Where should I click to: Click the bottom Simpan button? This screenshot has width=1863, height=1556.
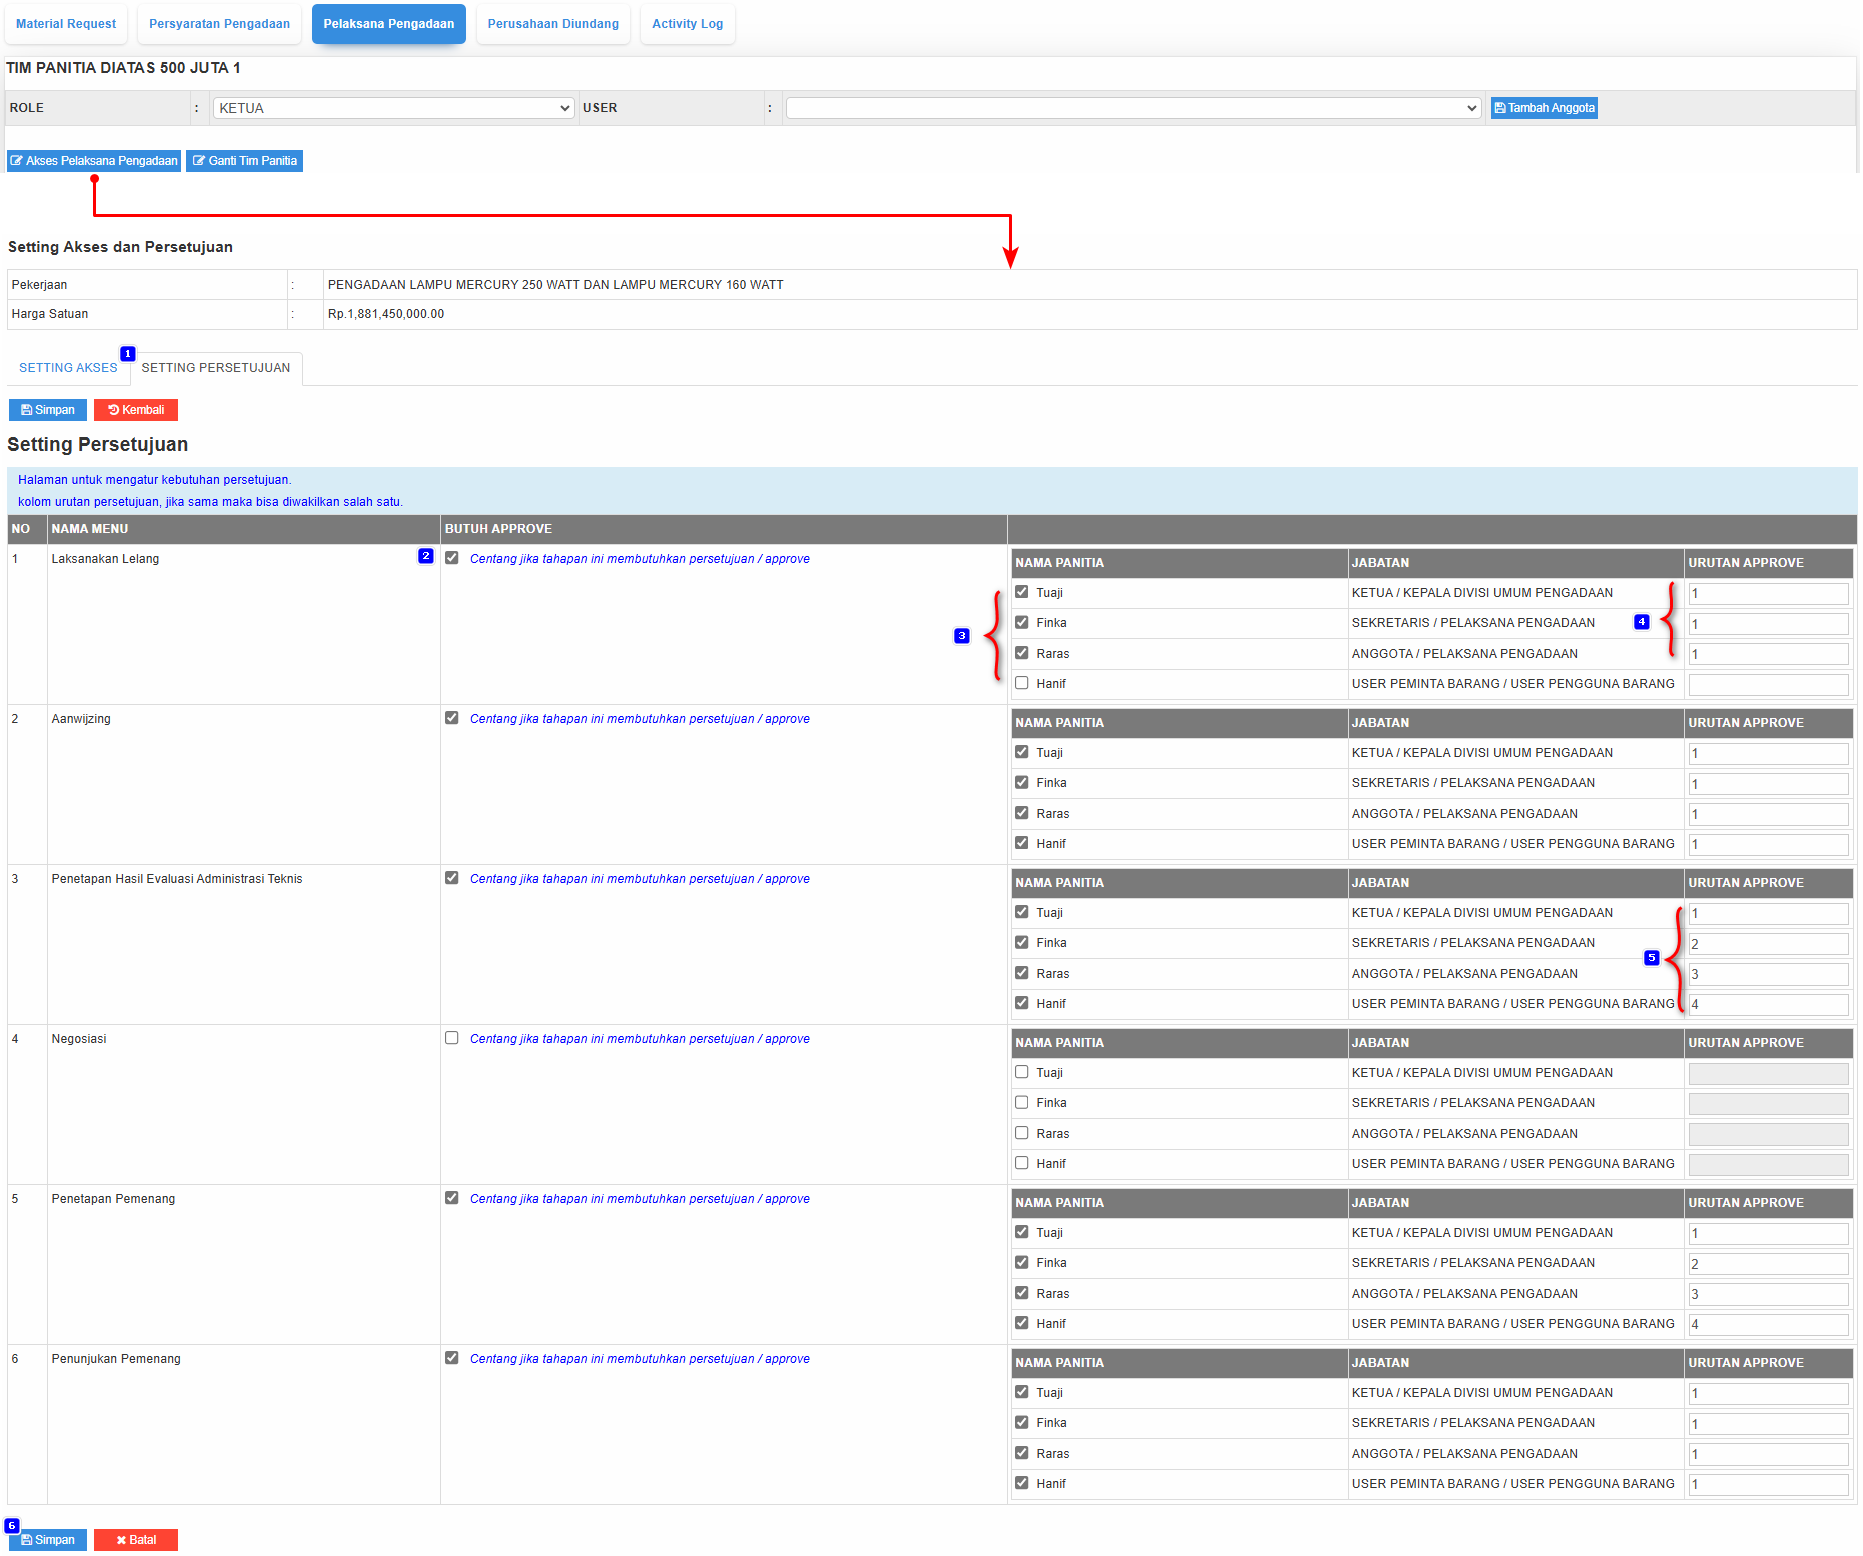click(48, 1540)
